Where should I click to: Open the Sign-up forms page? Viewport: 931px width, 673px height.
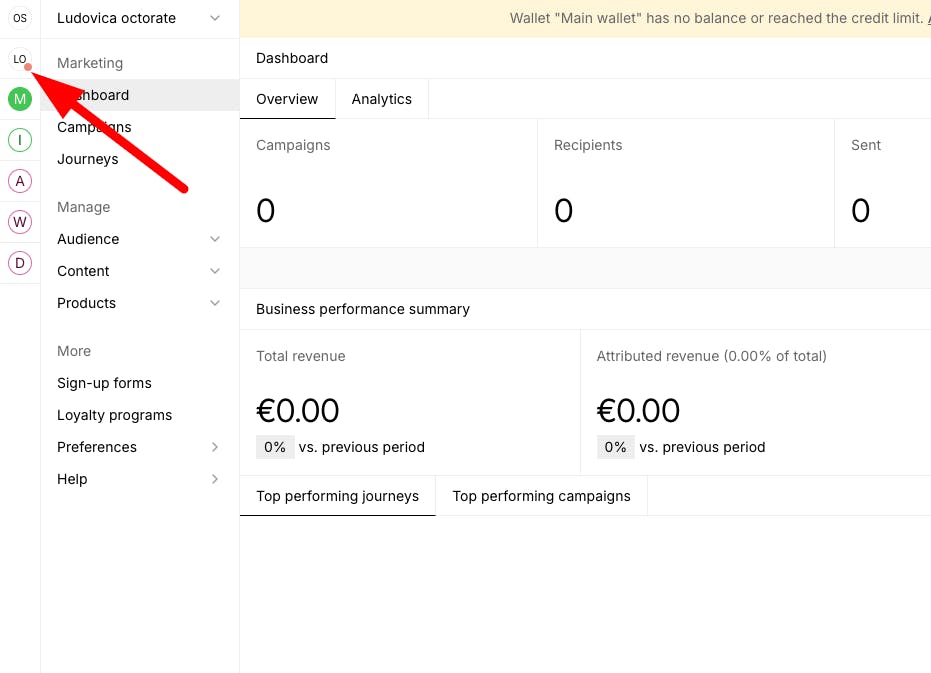(x=104, y=383)
